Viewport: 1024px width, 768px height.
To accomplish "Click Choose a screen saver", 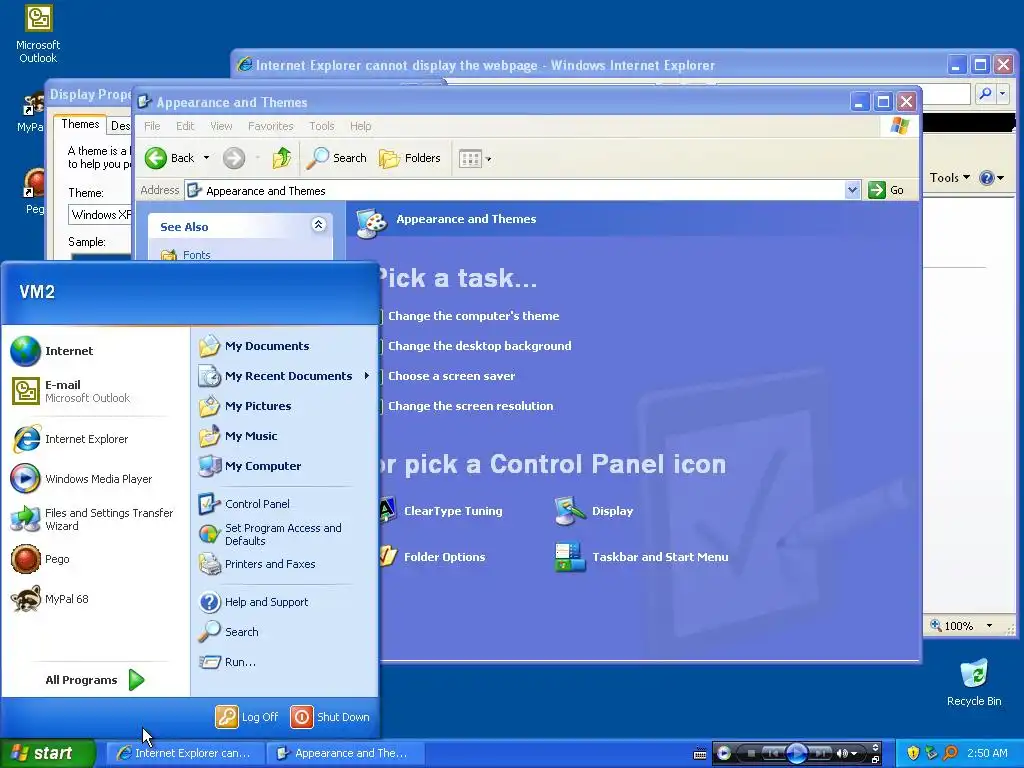I will click(x=451, y=376).
